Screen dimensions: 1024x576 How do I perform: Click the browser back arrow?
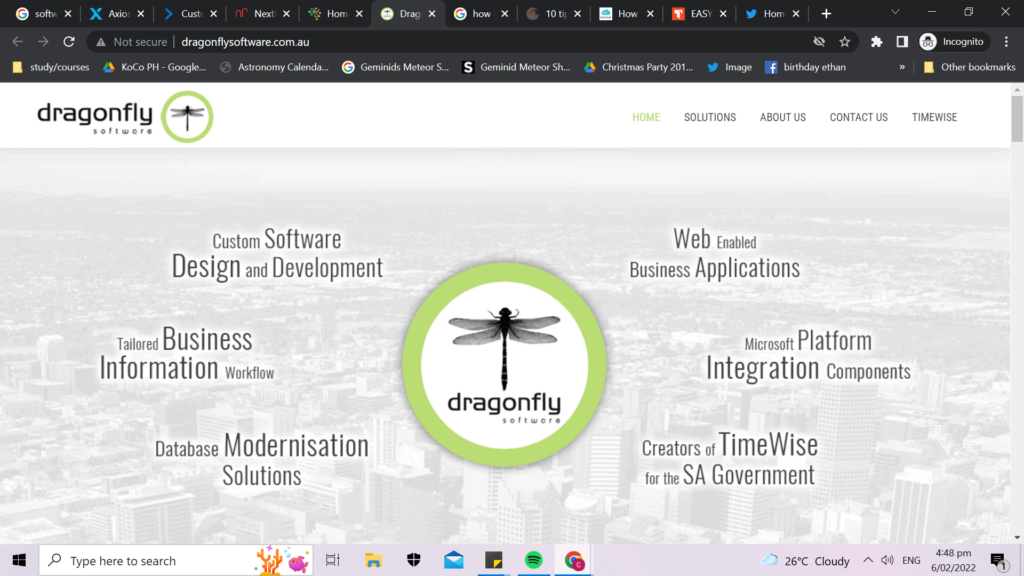pyautogui.click(x=18, y=42)
